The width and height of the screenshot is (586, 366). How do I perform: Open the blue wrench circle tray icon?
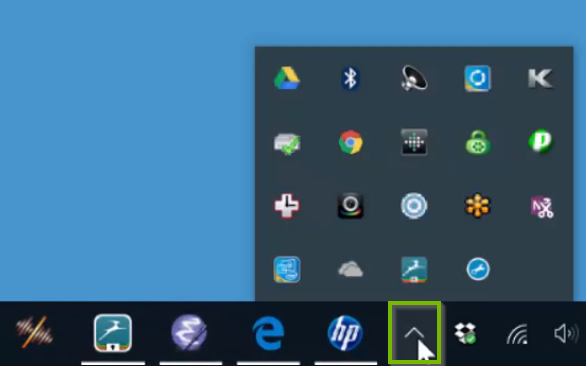[x=478, y=269]
